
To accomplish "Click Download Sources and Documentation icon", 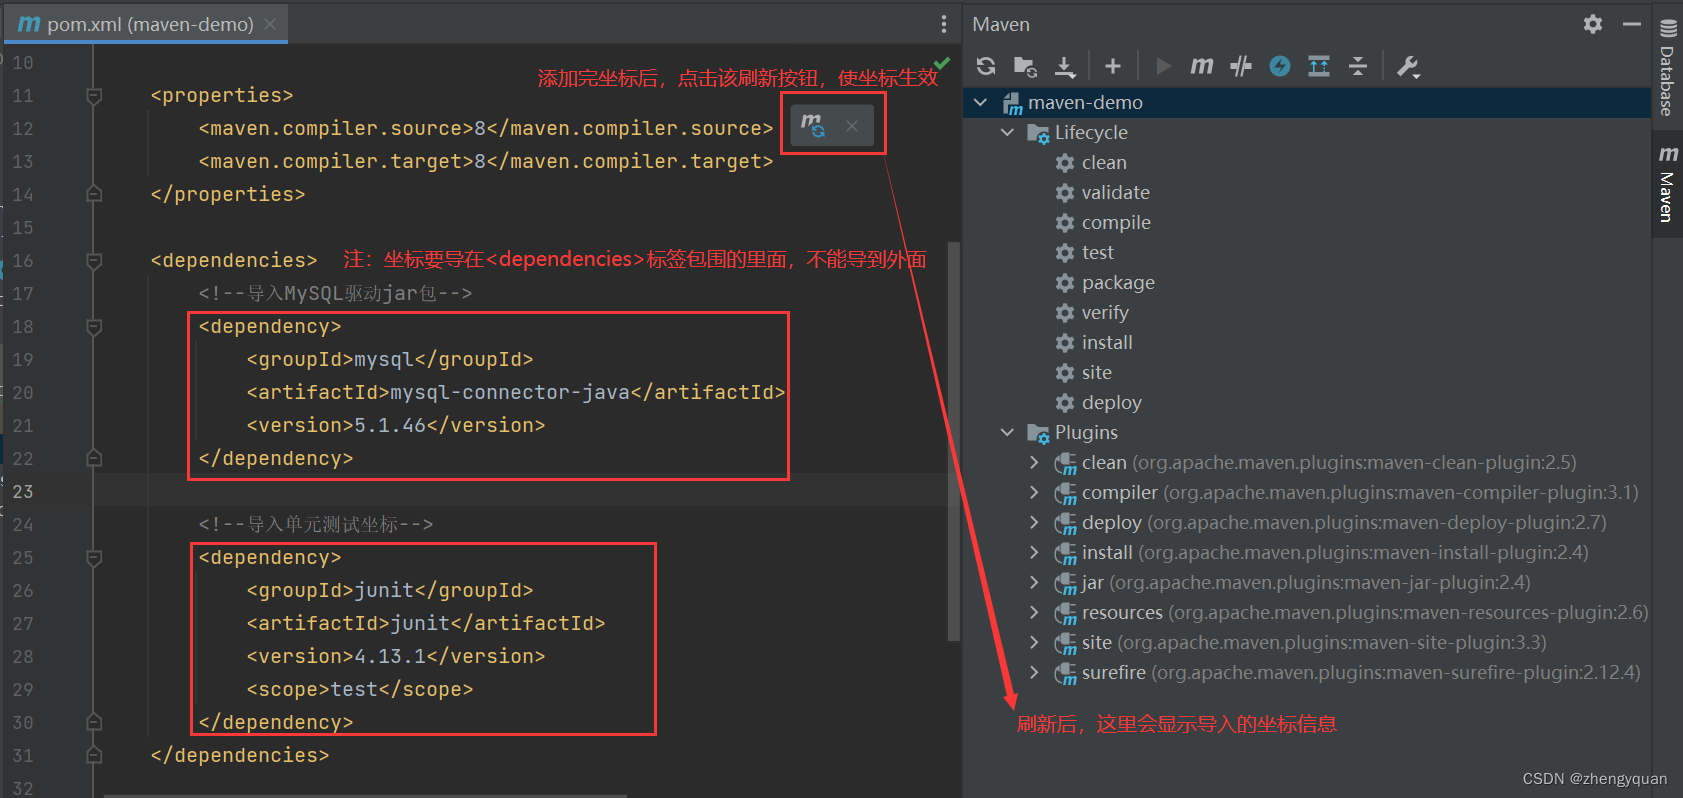I will tap(1065, 66).
